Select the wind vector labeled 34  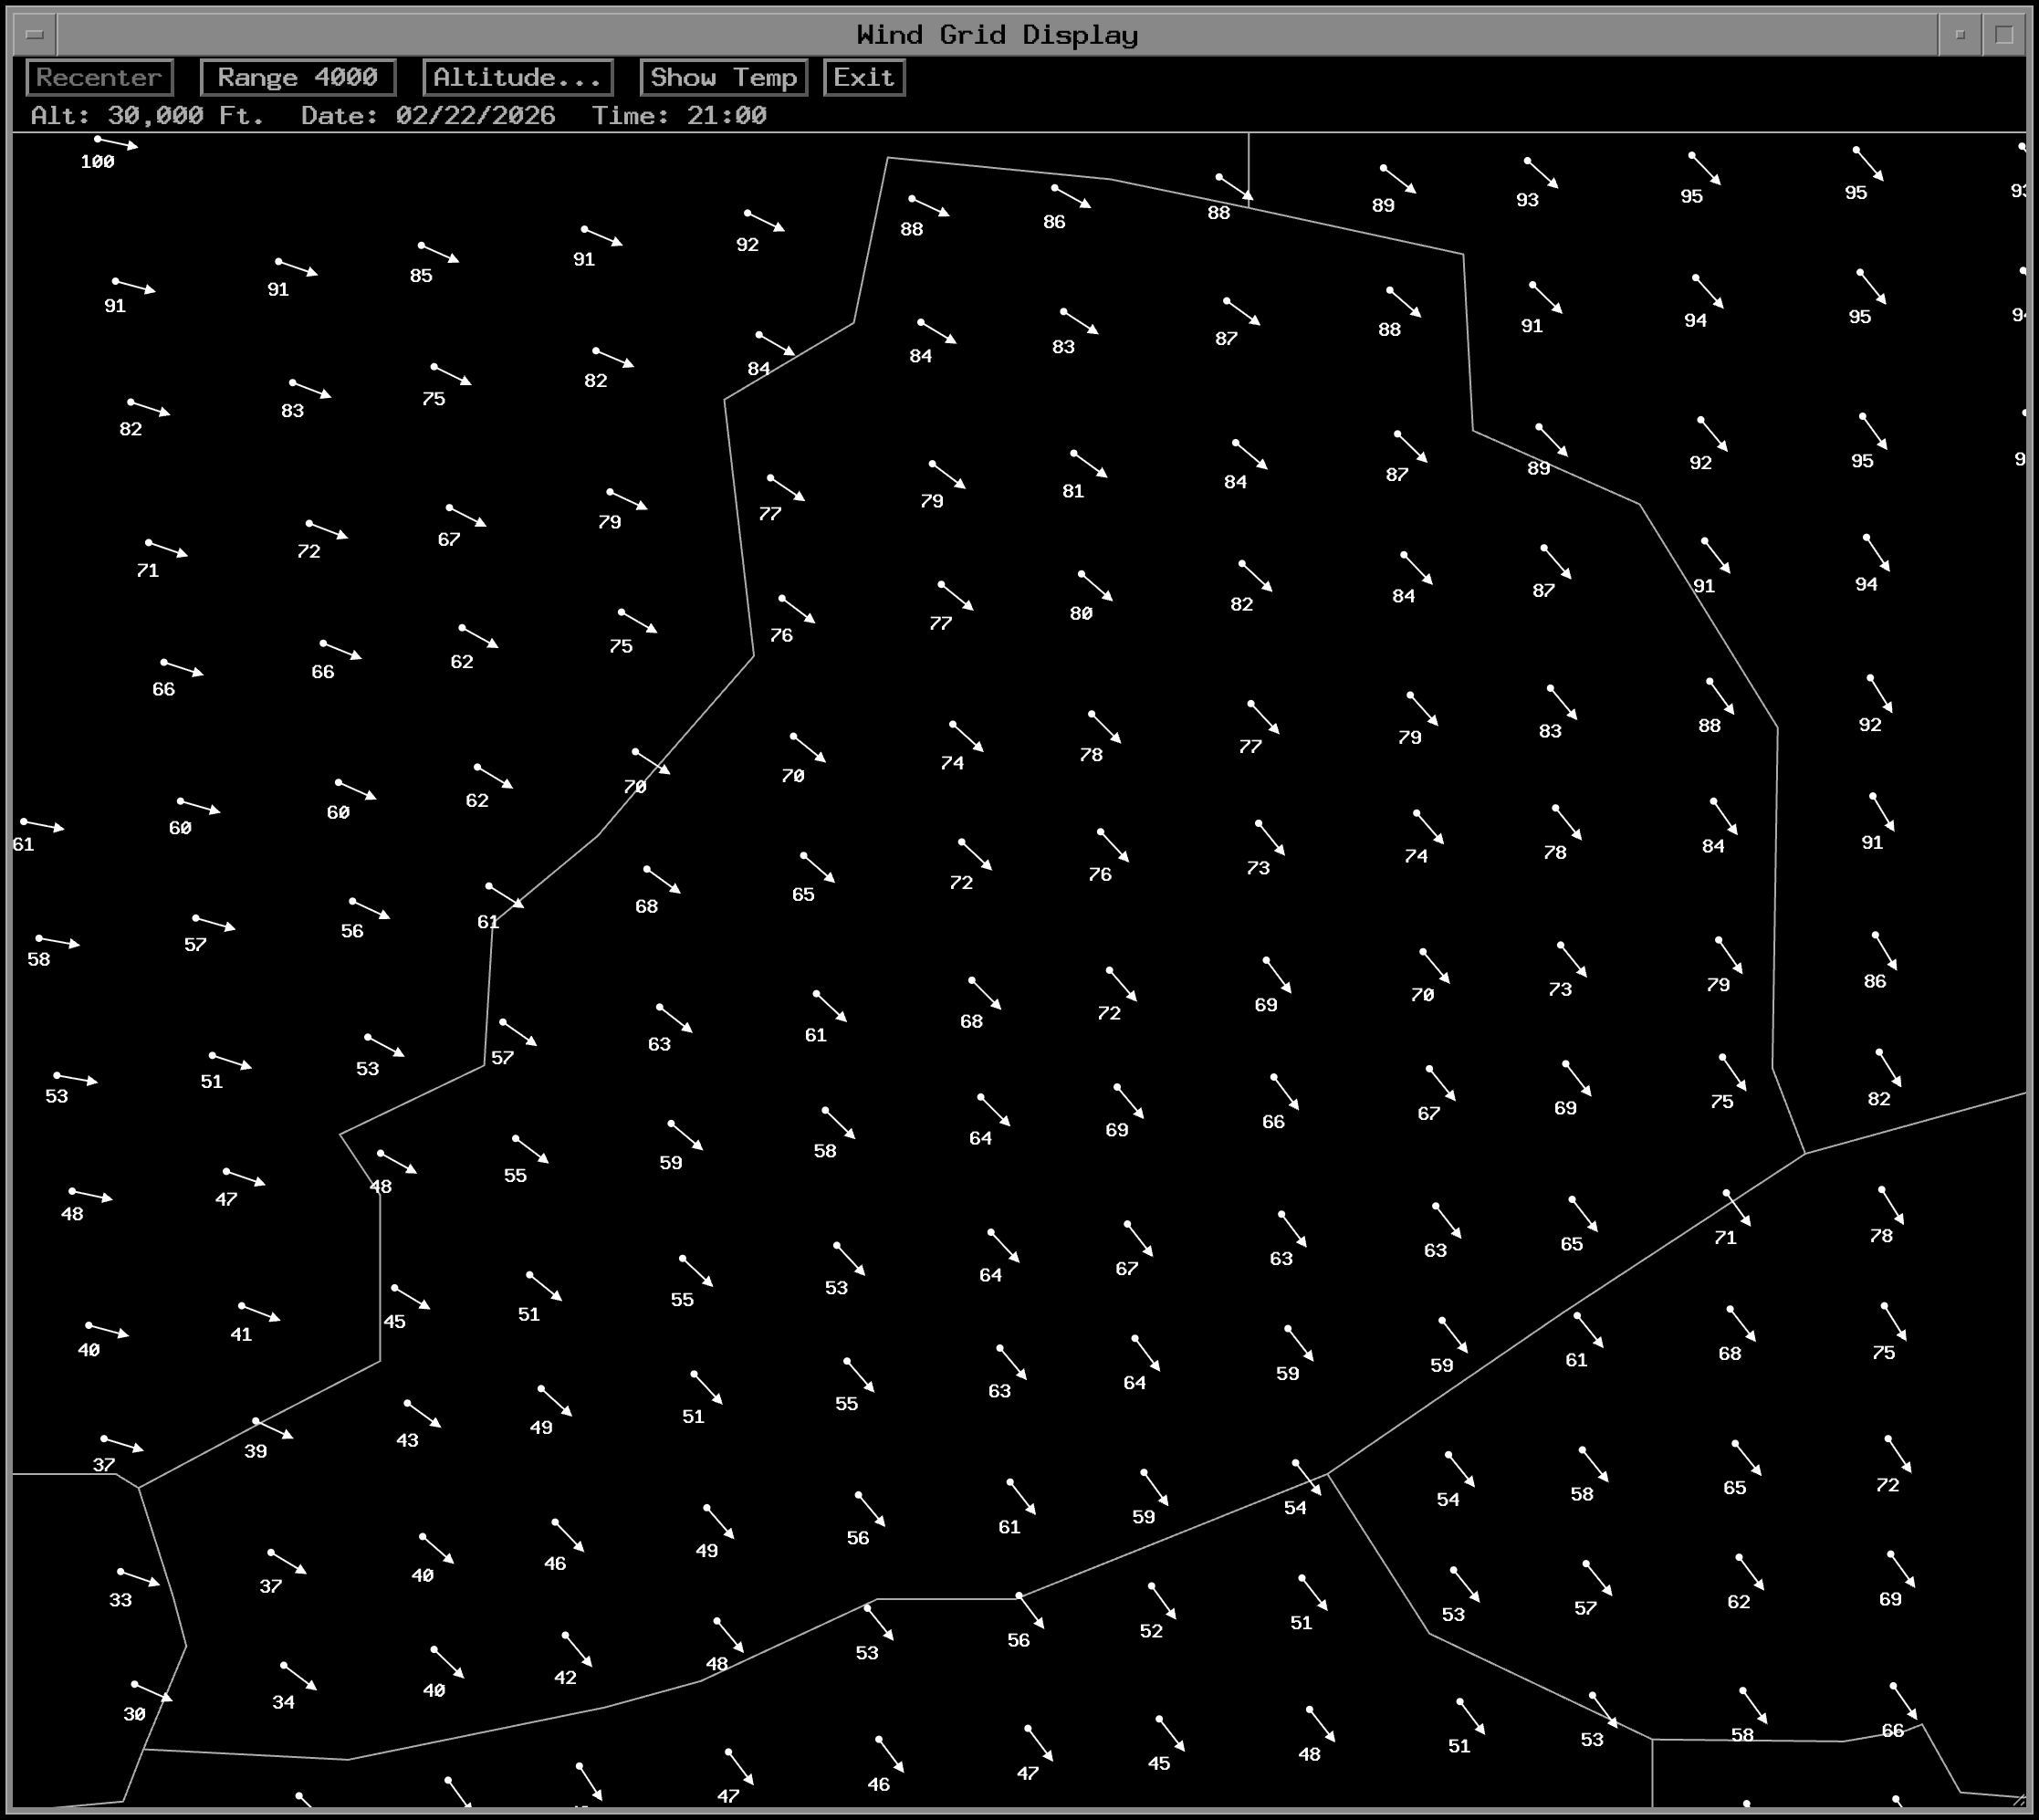(300, 1677)
